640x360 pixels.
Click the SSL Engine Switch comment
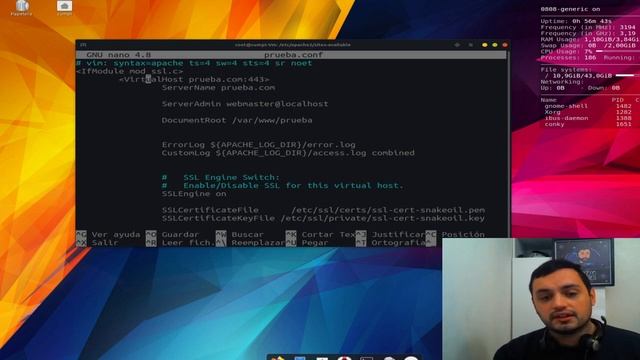221,178
